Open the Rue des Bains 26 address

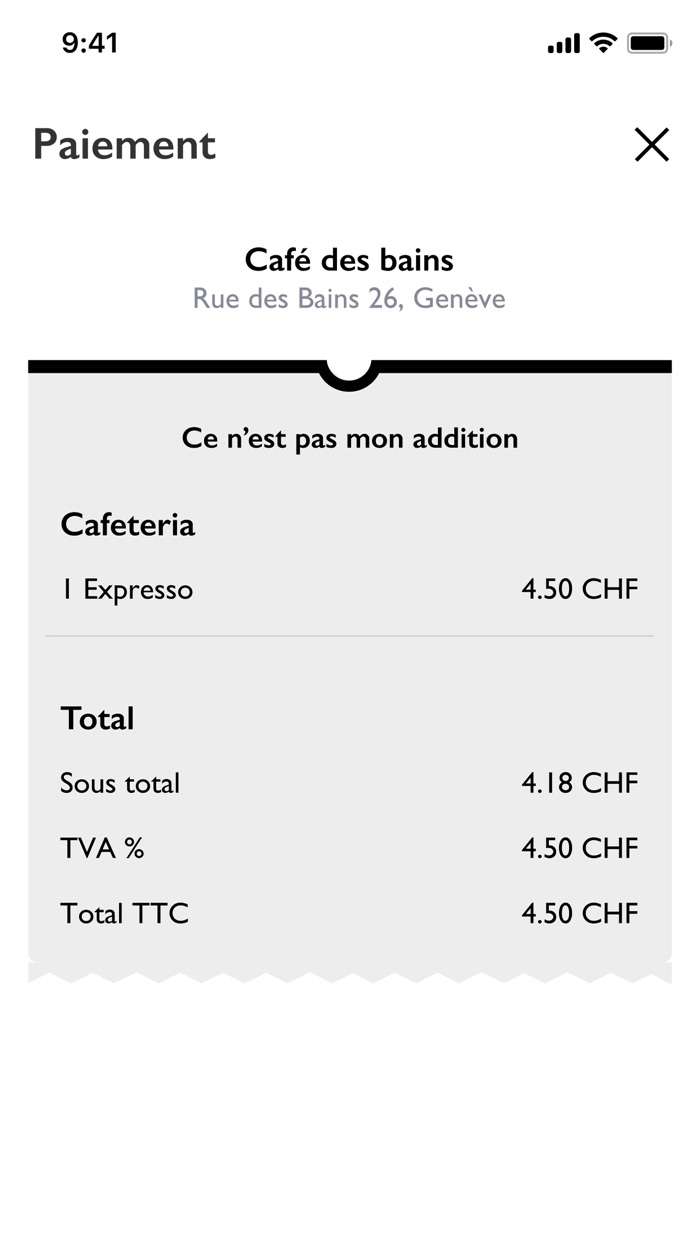[349, 299]
